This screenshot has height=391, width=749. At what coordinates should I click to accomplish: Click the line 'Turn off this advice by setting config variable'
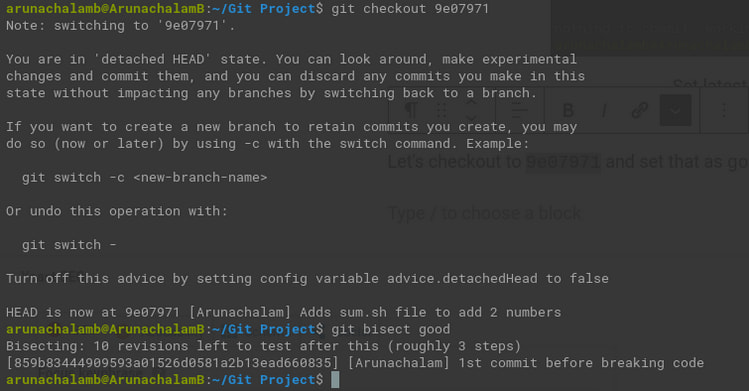point(307,278)
